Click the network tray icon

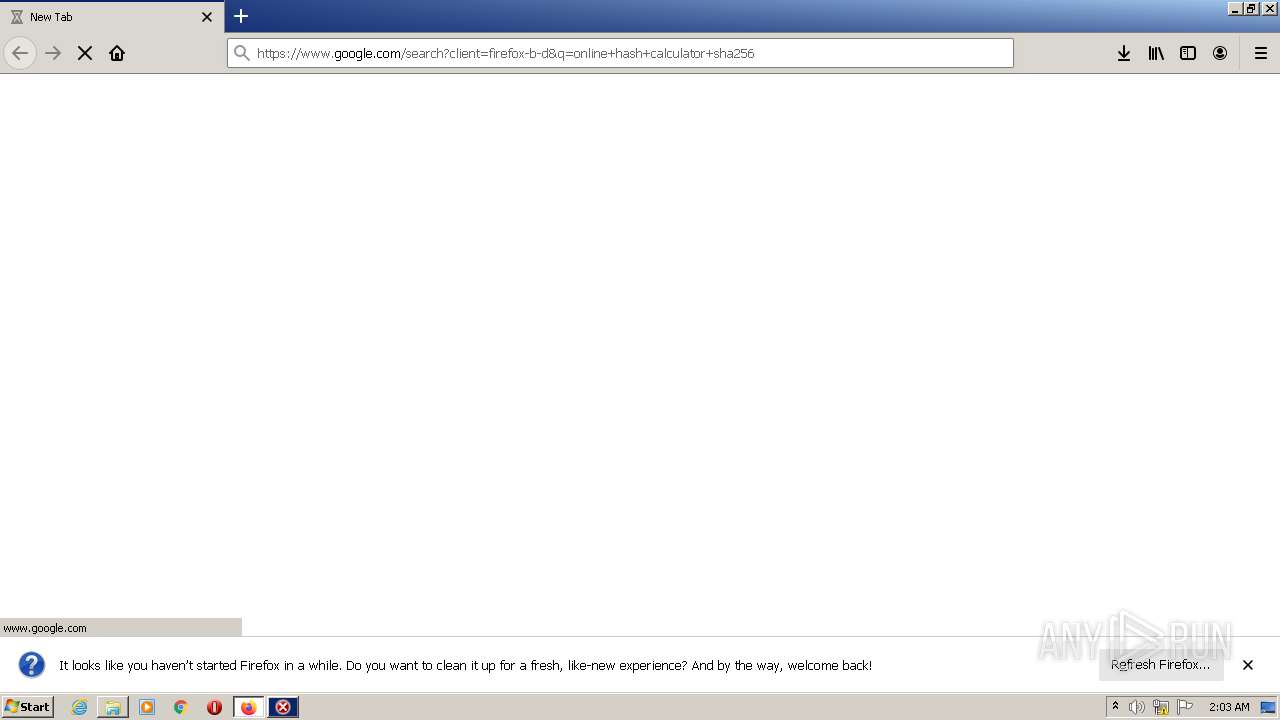[x=1161, y=707]
